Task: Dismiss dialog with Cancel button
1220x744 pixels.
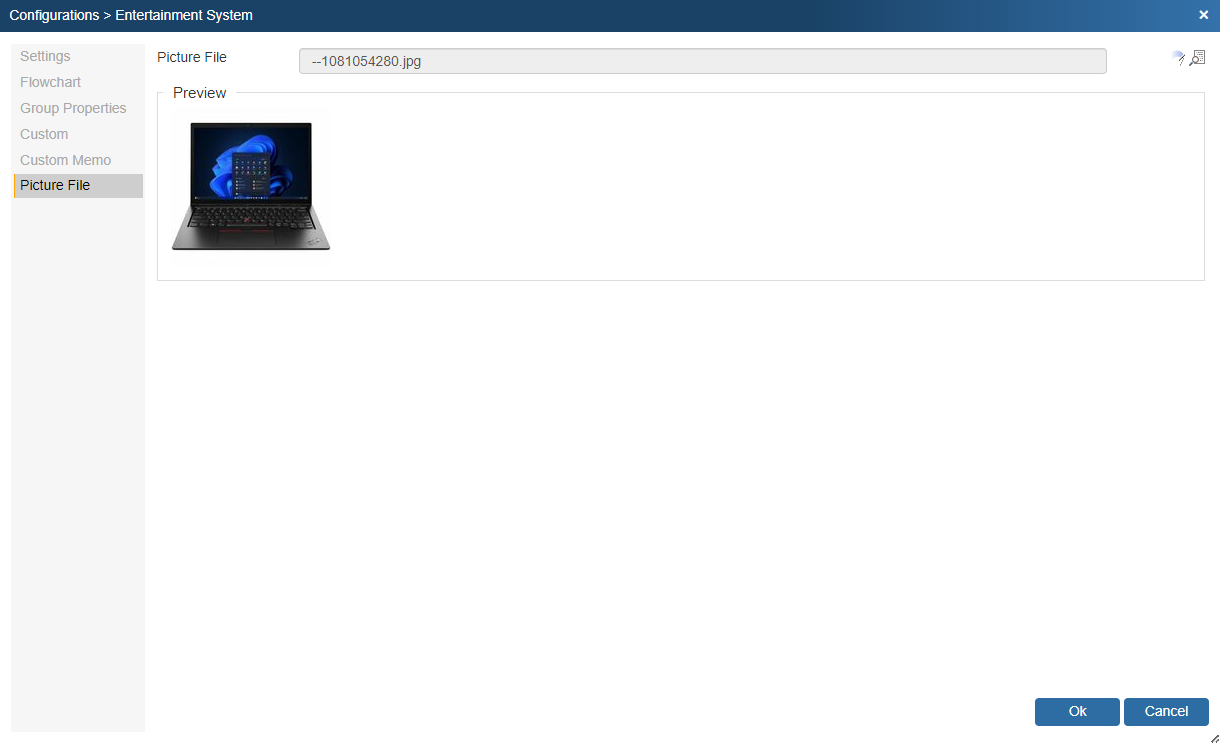Action: point(1166,712)
